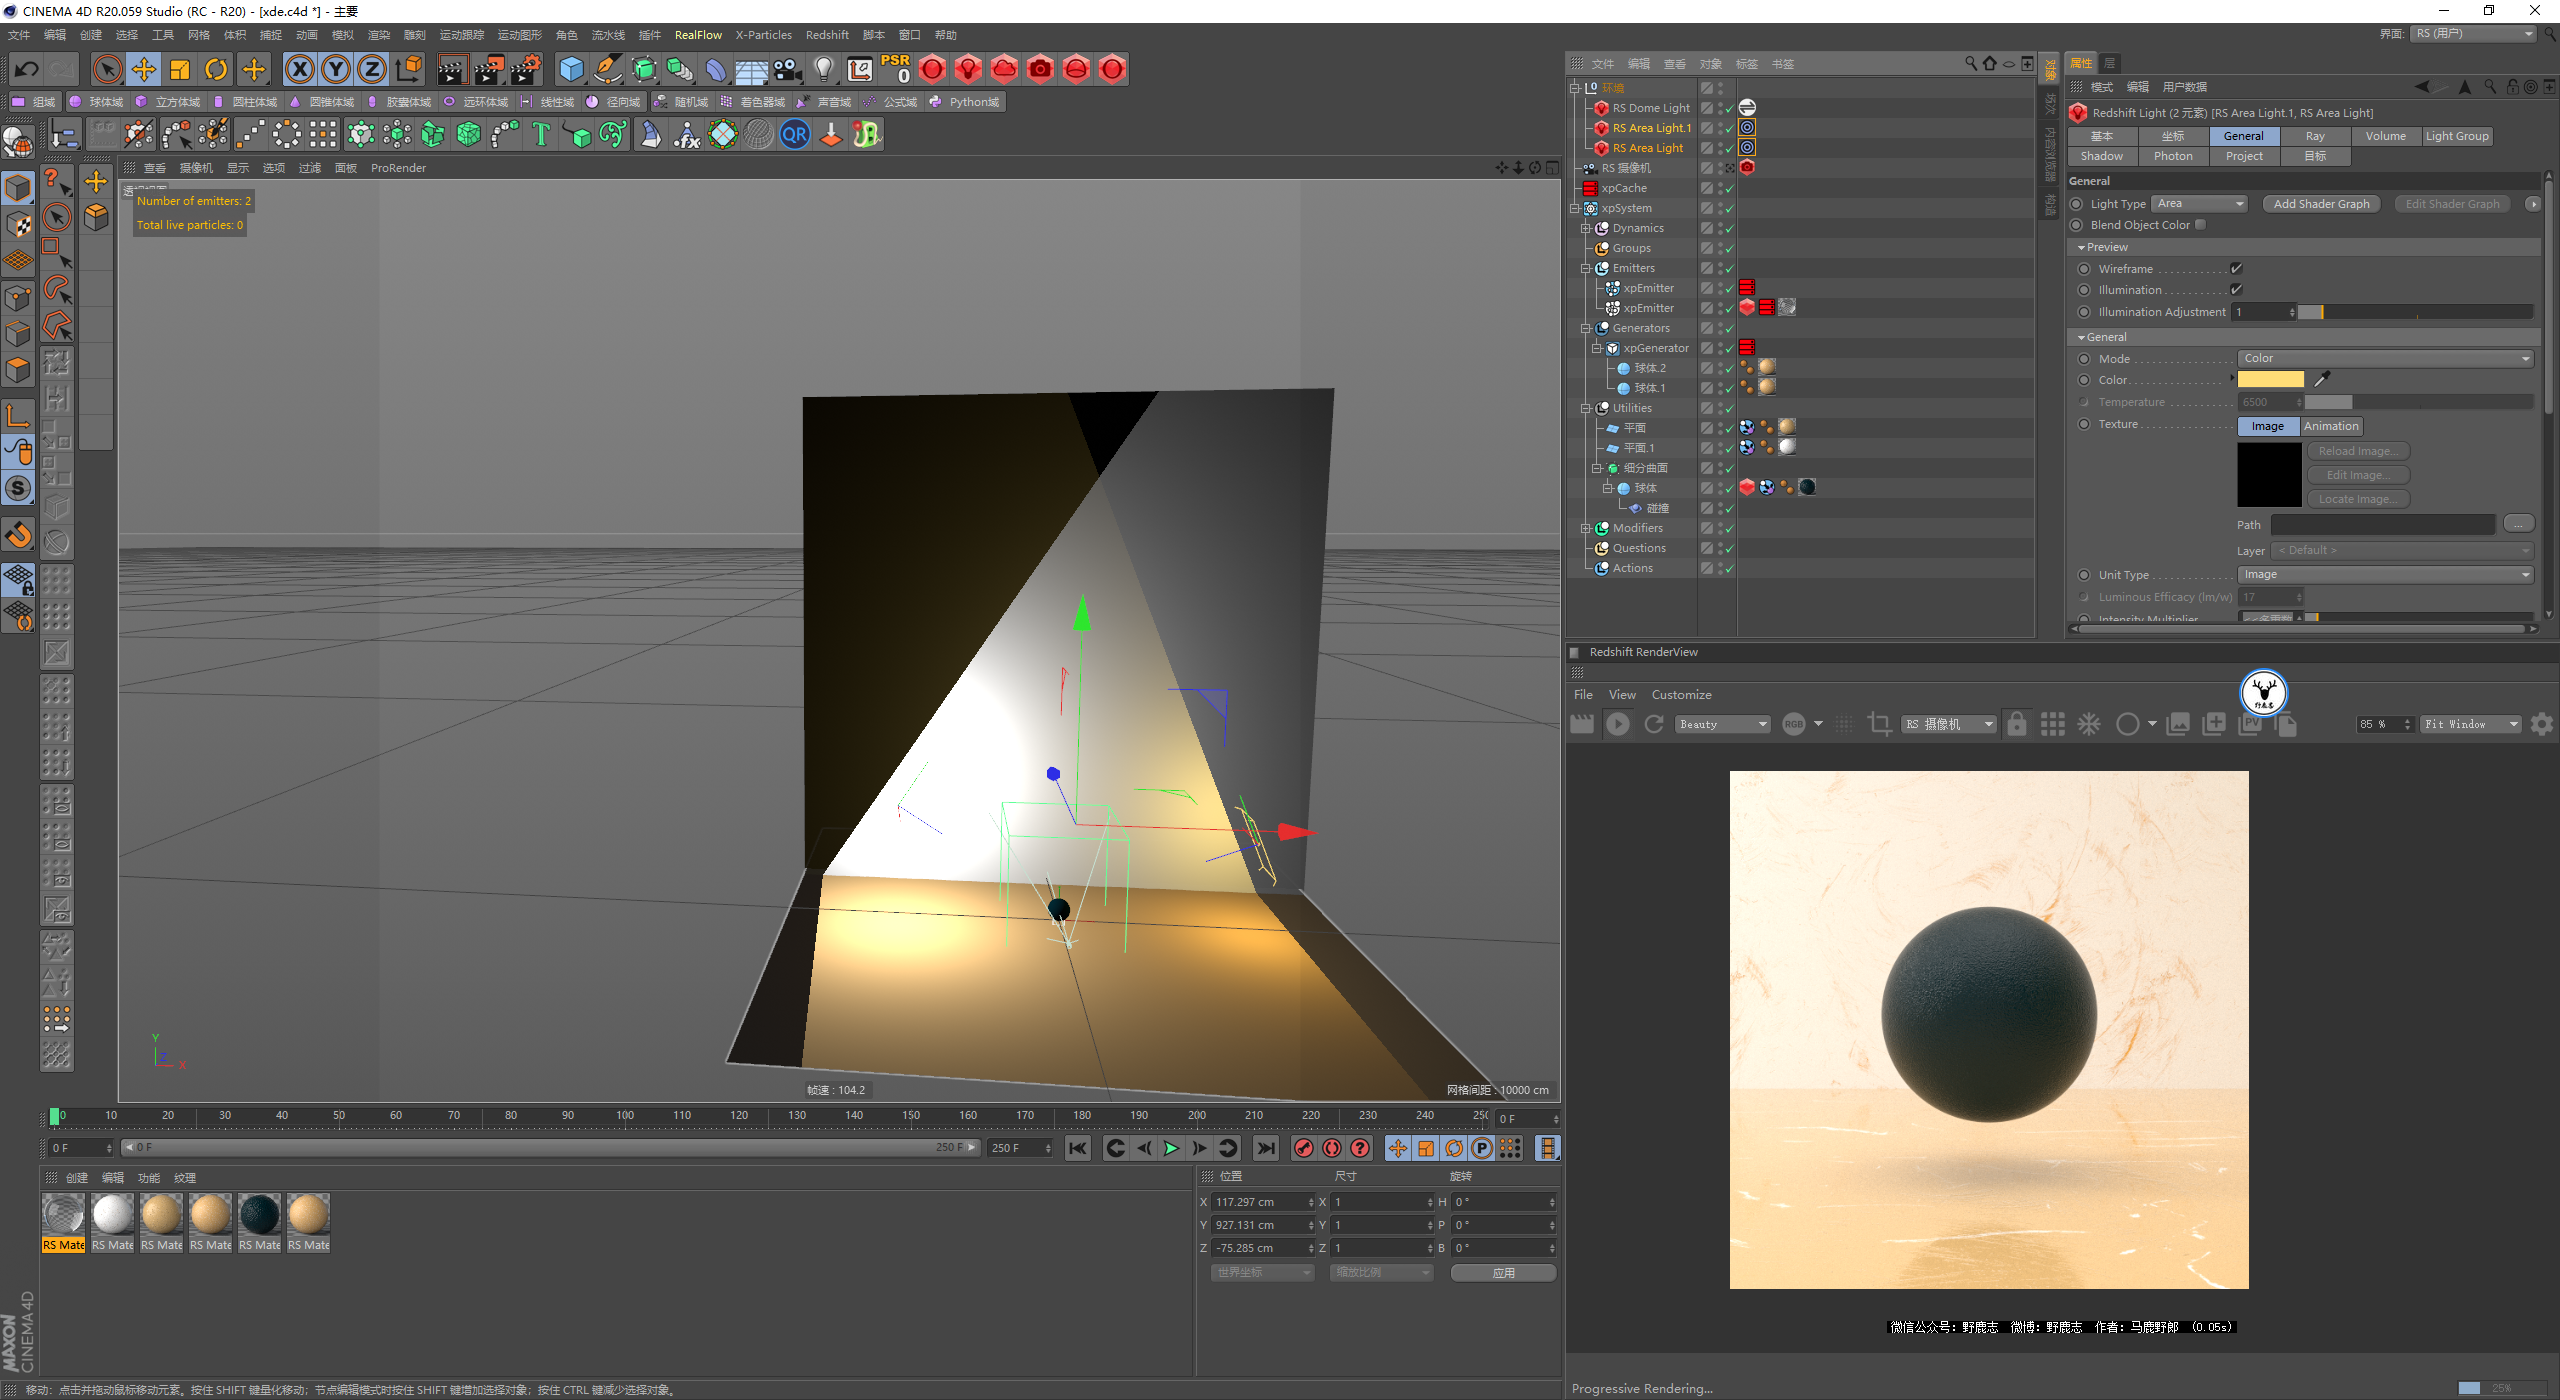2560x1400 pixels.
Task: Click the Undo arrow icon
Action: tap(27, 69)
